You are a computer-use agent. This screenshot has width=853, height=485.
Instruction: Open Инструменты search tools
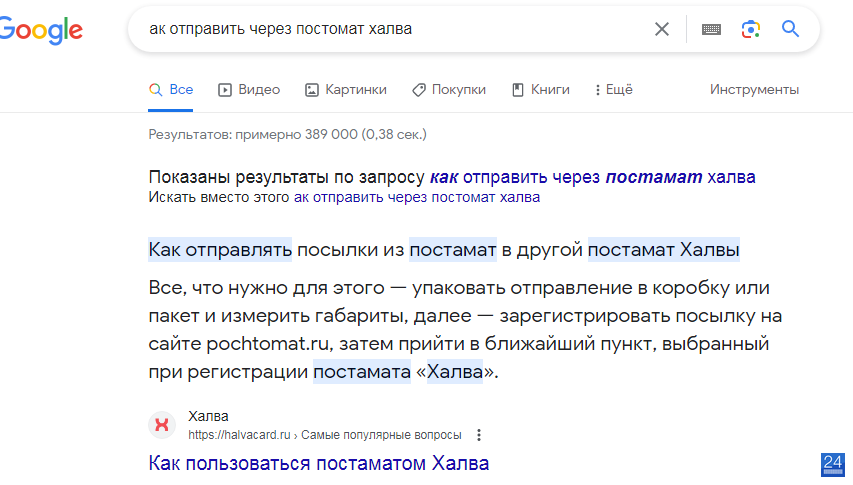(754, 90)
